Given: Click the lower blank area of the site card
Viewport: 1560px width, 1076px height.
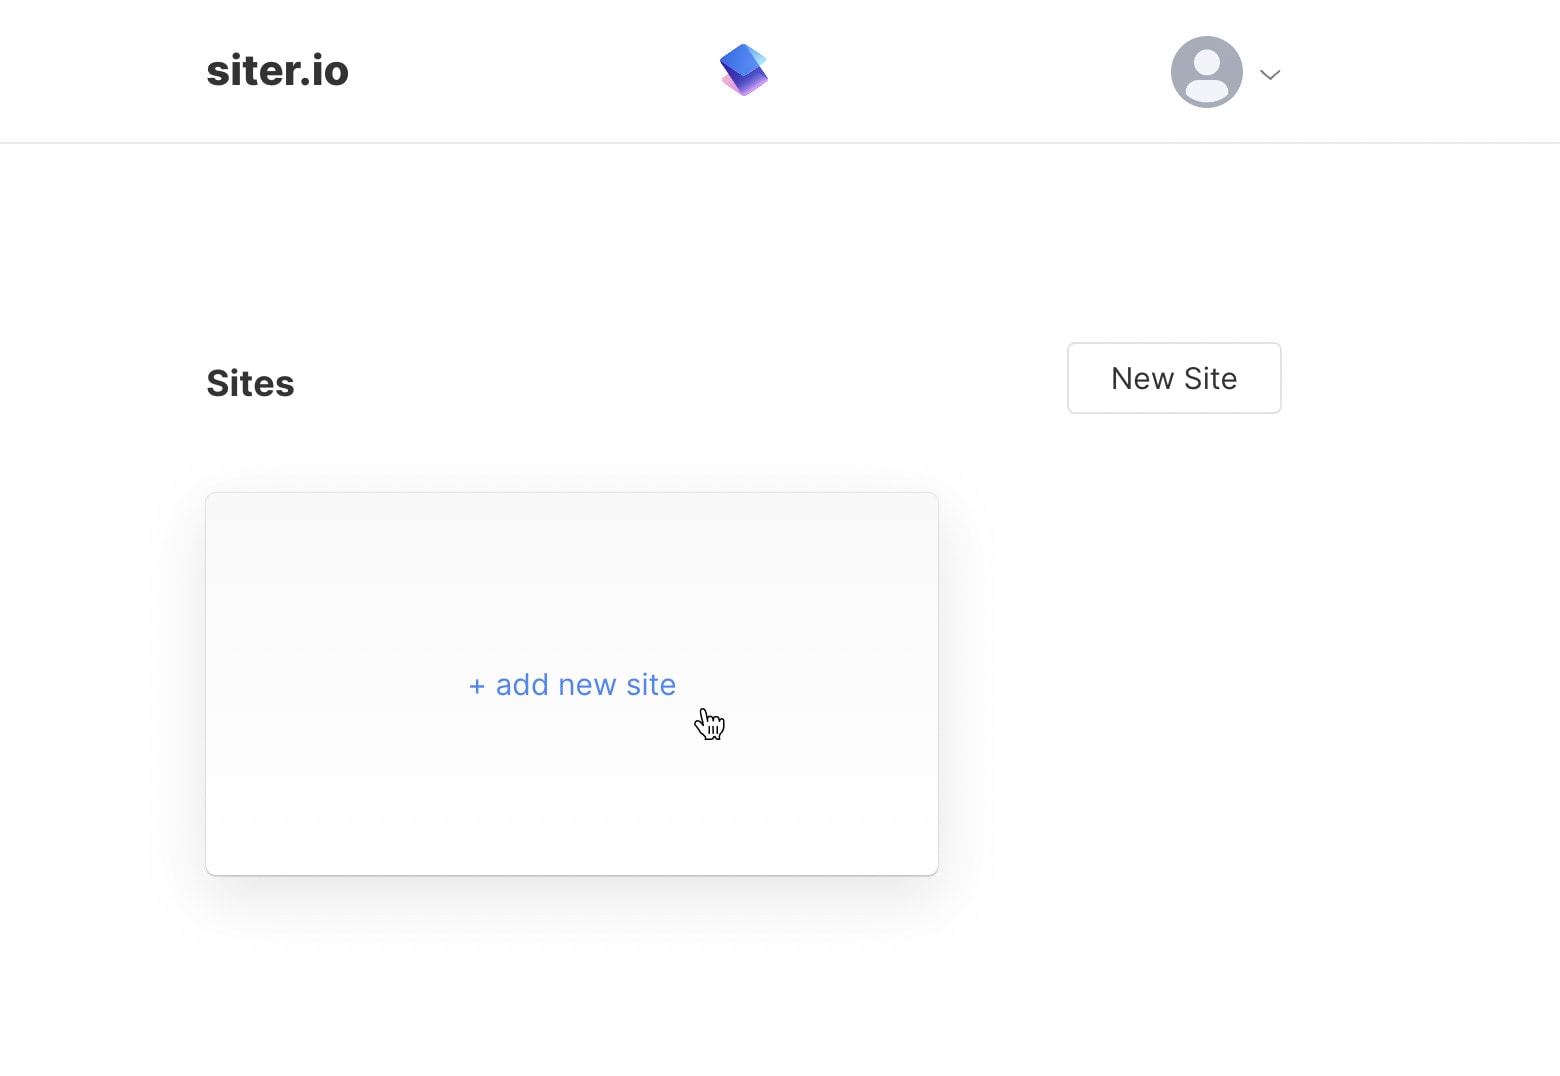Looking at the screenshot, I should point(572,800).
